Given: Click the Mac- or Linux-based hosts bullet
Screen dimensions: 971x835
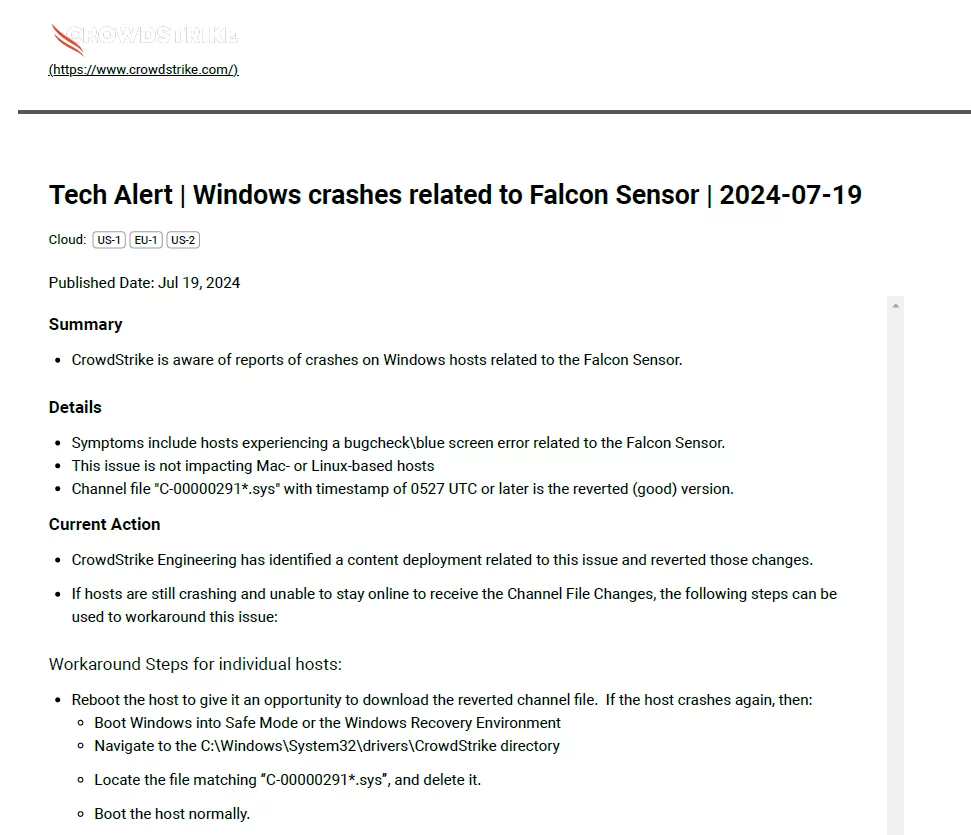Looking at the screenshot, I should 253,466.
